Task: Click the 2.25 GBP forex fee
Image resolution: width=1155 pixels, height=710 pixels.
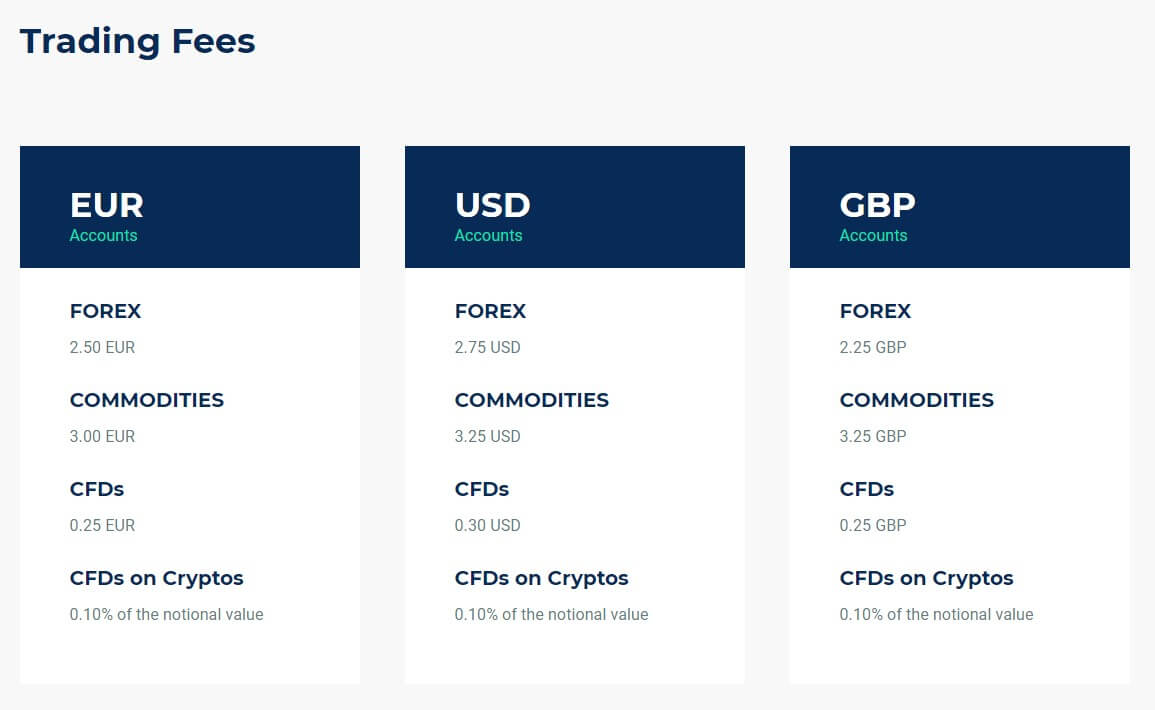Action: pos(873,347)
